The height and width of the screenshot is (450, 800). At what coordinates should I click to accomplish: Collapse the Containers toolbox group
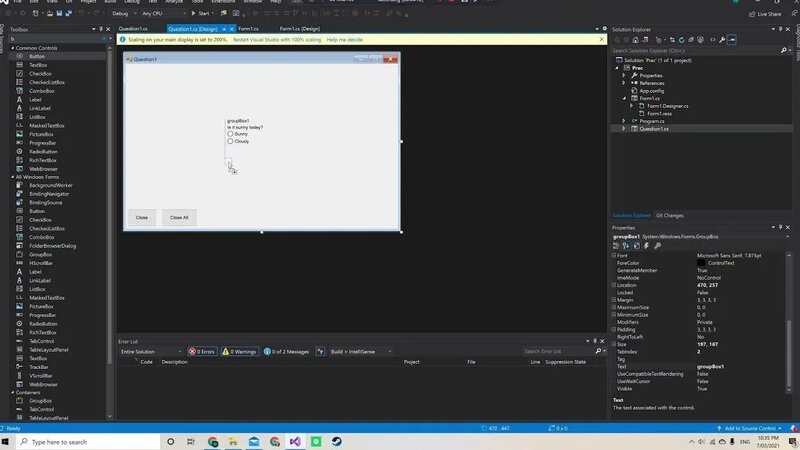pos(12,392)
